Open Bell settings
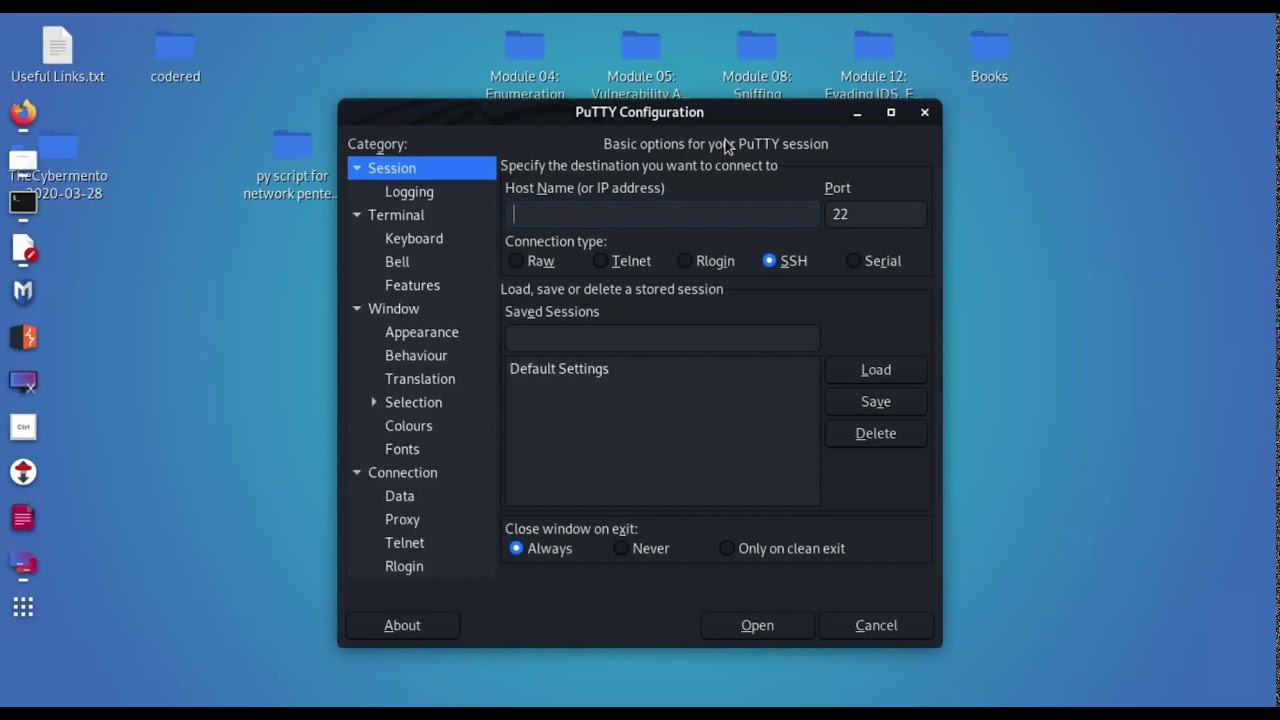Viewport: 1280px width, 720px height. click(397, 262)
